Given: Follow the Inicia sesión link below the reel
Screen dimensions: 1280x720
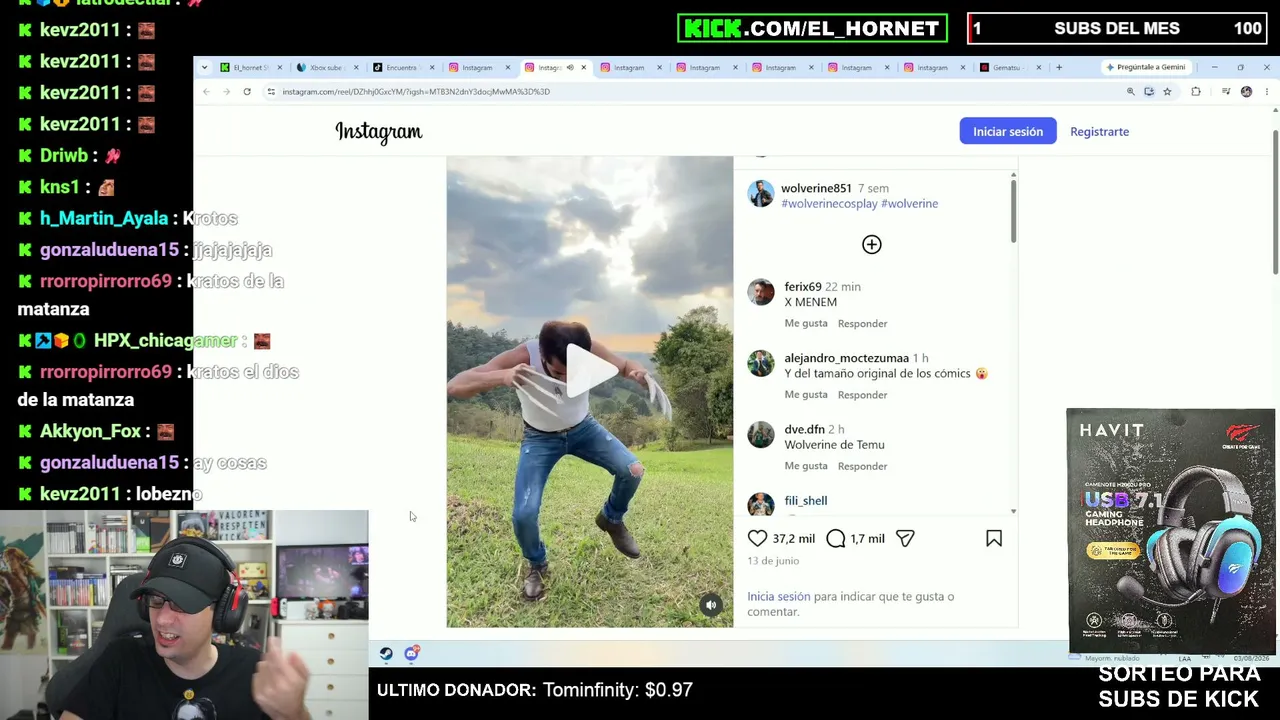Looking at the screenshot, I should coord(779,596).
